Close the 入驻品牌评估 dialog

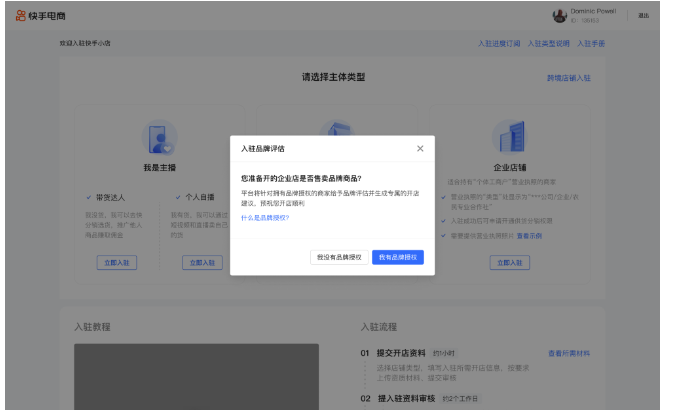420,148
